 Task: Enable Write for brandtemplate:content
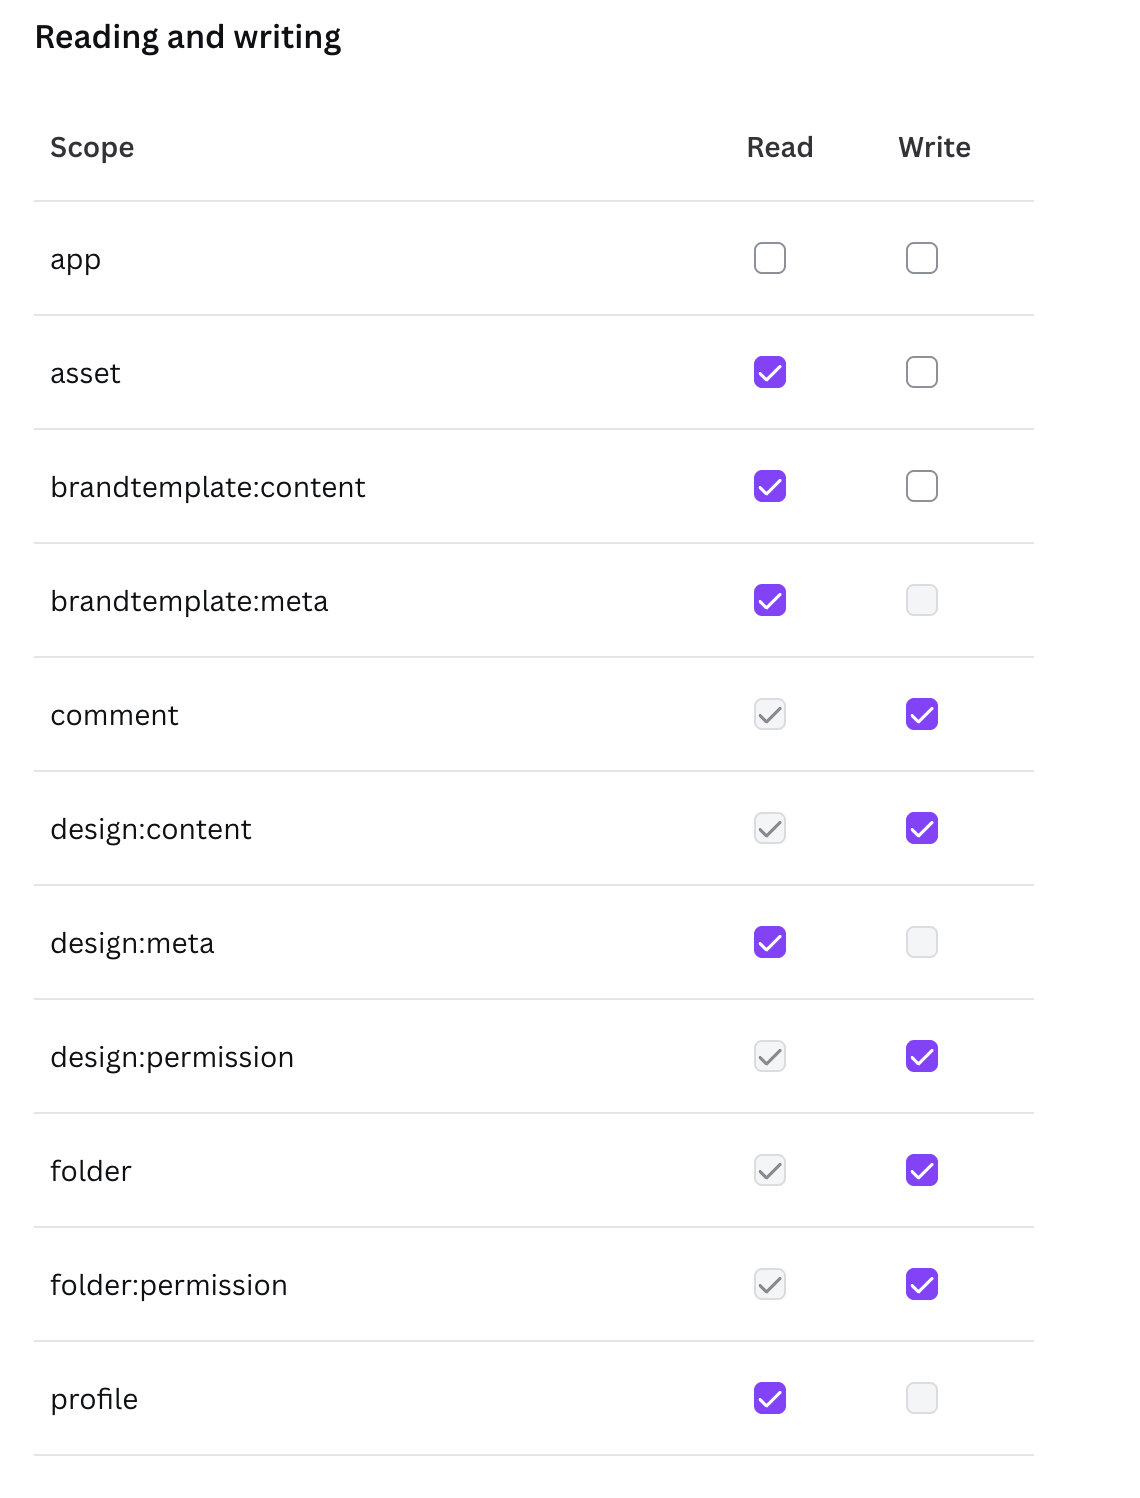click(922, 486)
